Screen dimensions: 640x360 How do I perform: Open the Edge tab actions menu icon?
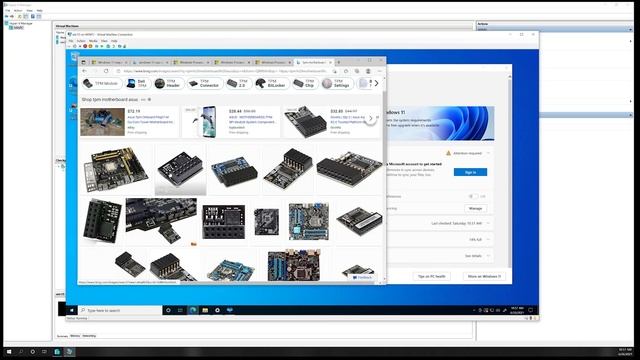pyautogui.click(x=84, y=62)
